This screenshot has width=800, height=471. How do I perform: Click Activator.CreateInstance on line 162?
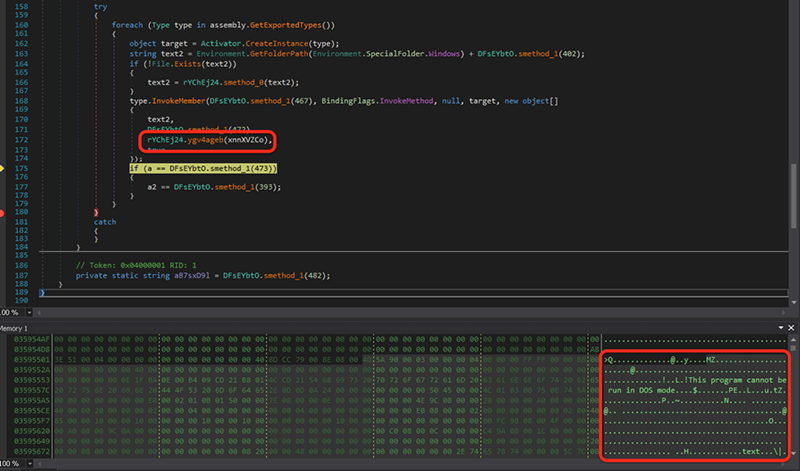[x=254, y=43]
